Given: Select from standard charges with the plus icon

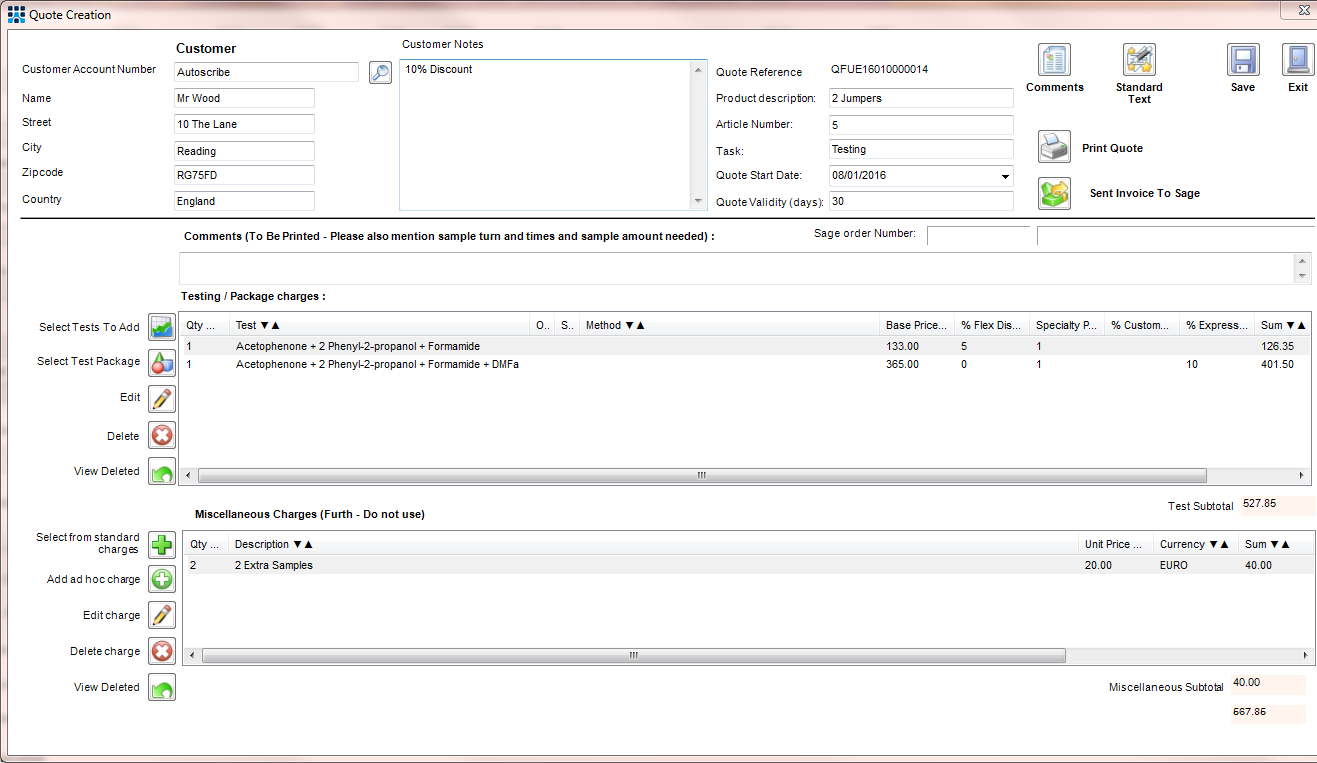Looking at the screenshot, I should click(161, 544).
